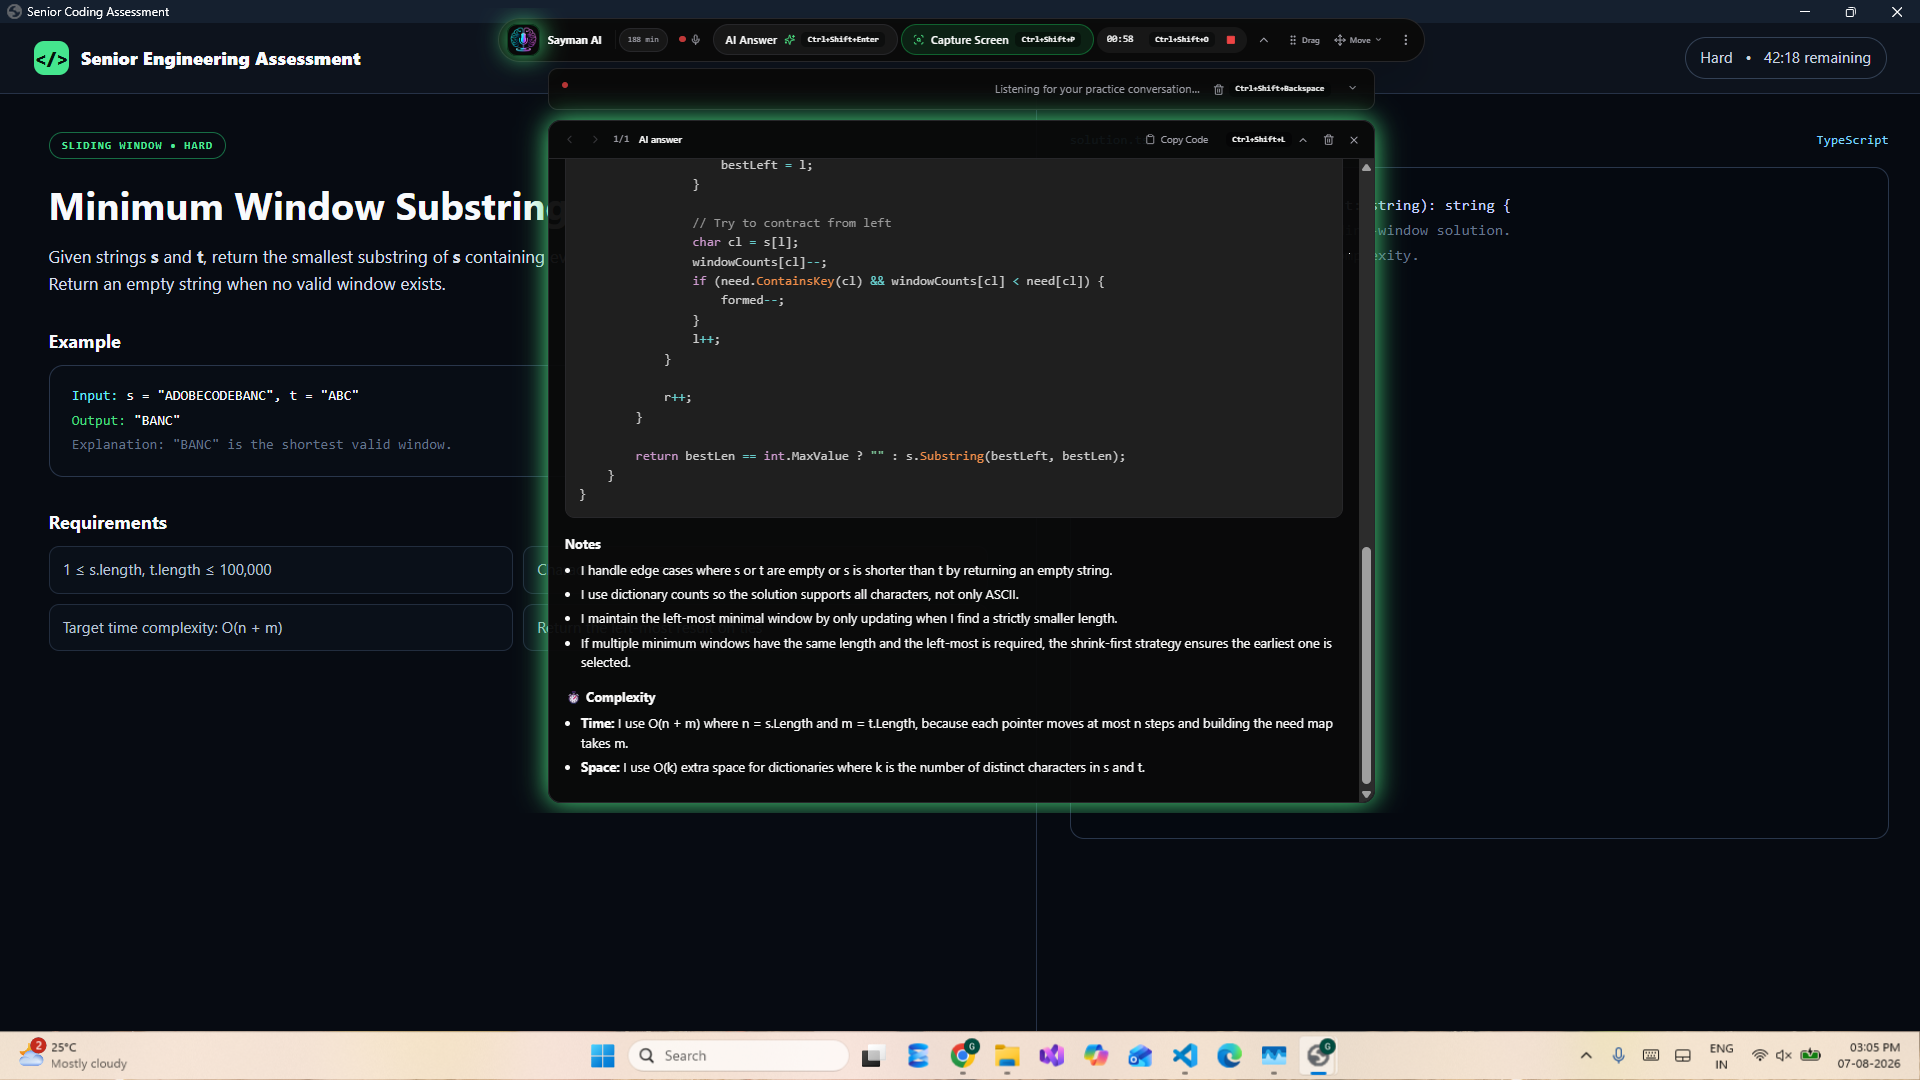This screenshot has width=1920, height=1080.
Task: Click the Notes heading in the AI answer
Action: click(583, 545)
